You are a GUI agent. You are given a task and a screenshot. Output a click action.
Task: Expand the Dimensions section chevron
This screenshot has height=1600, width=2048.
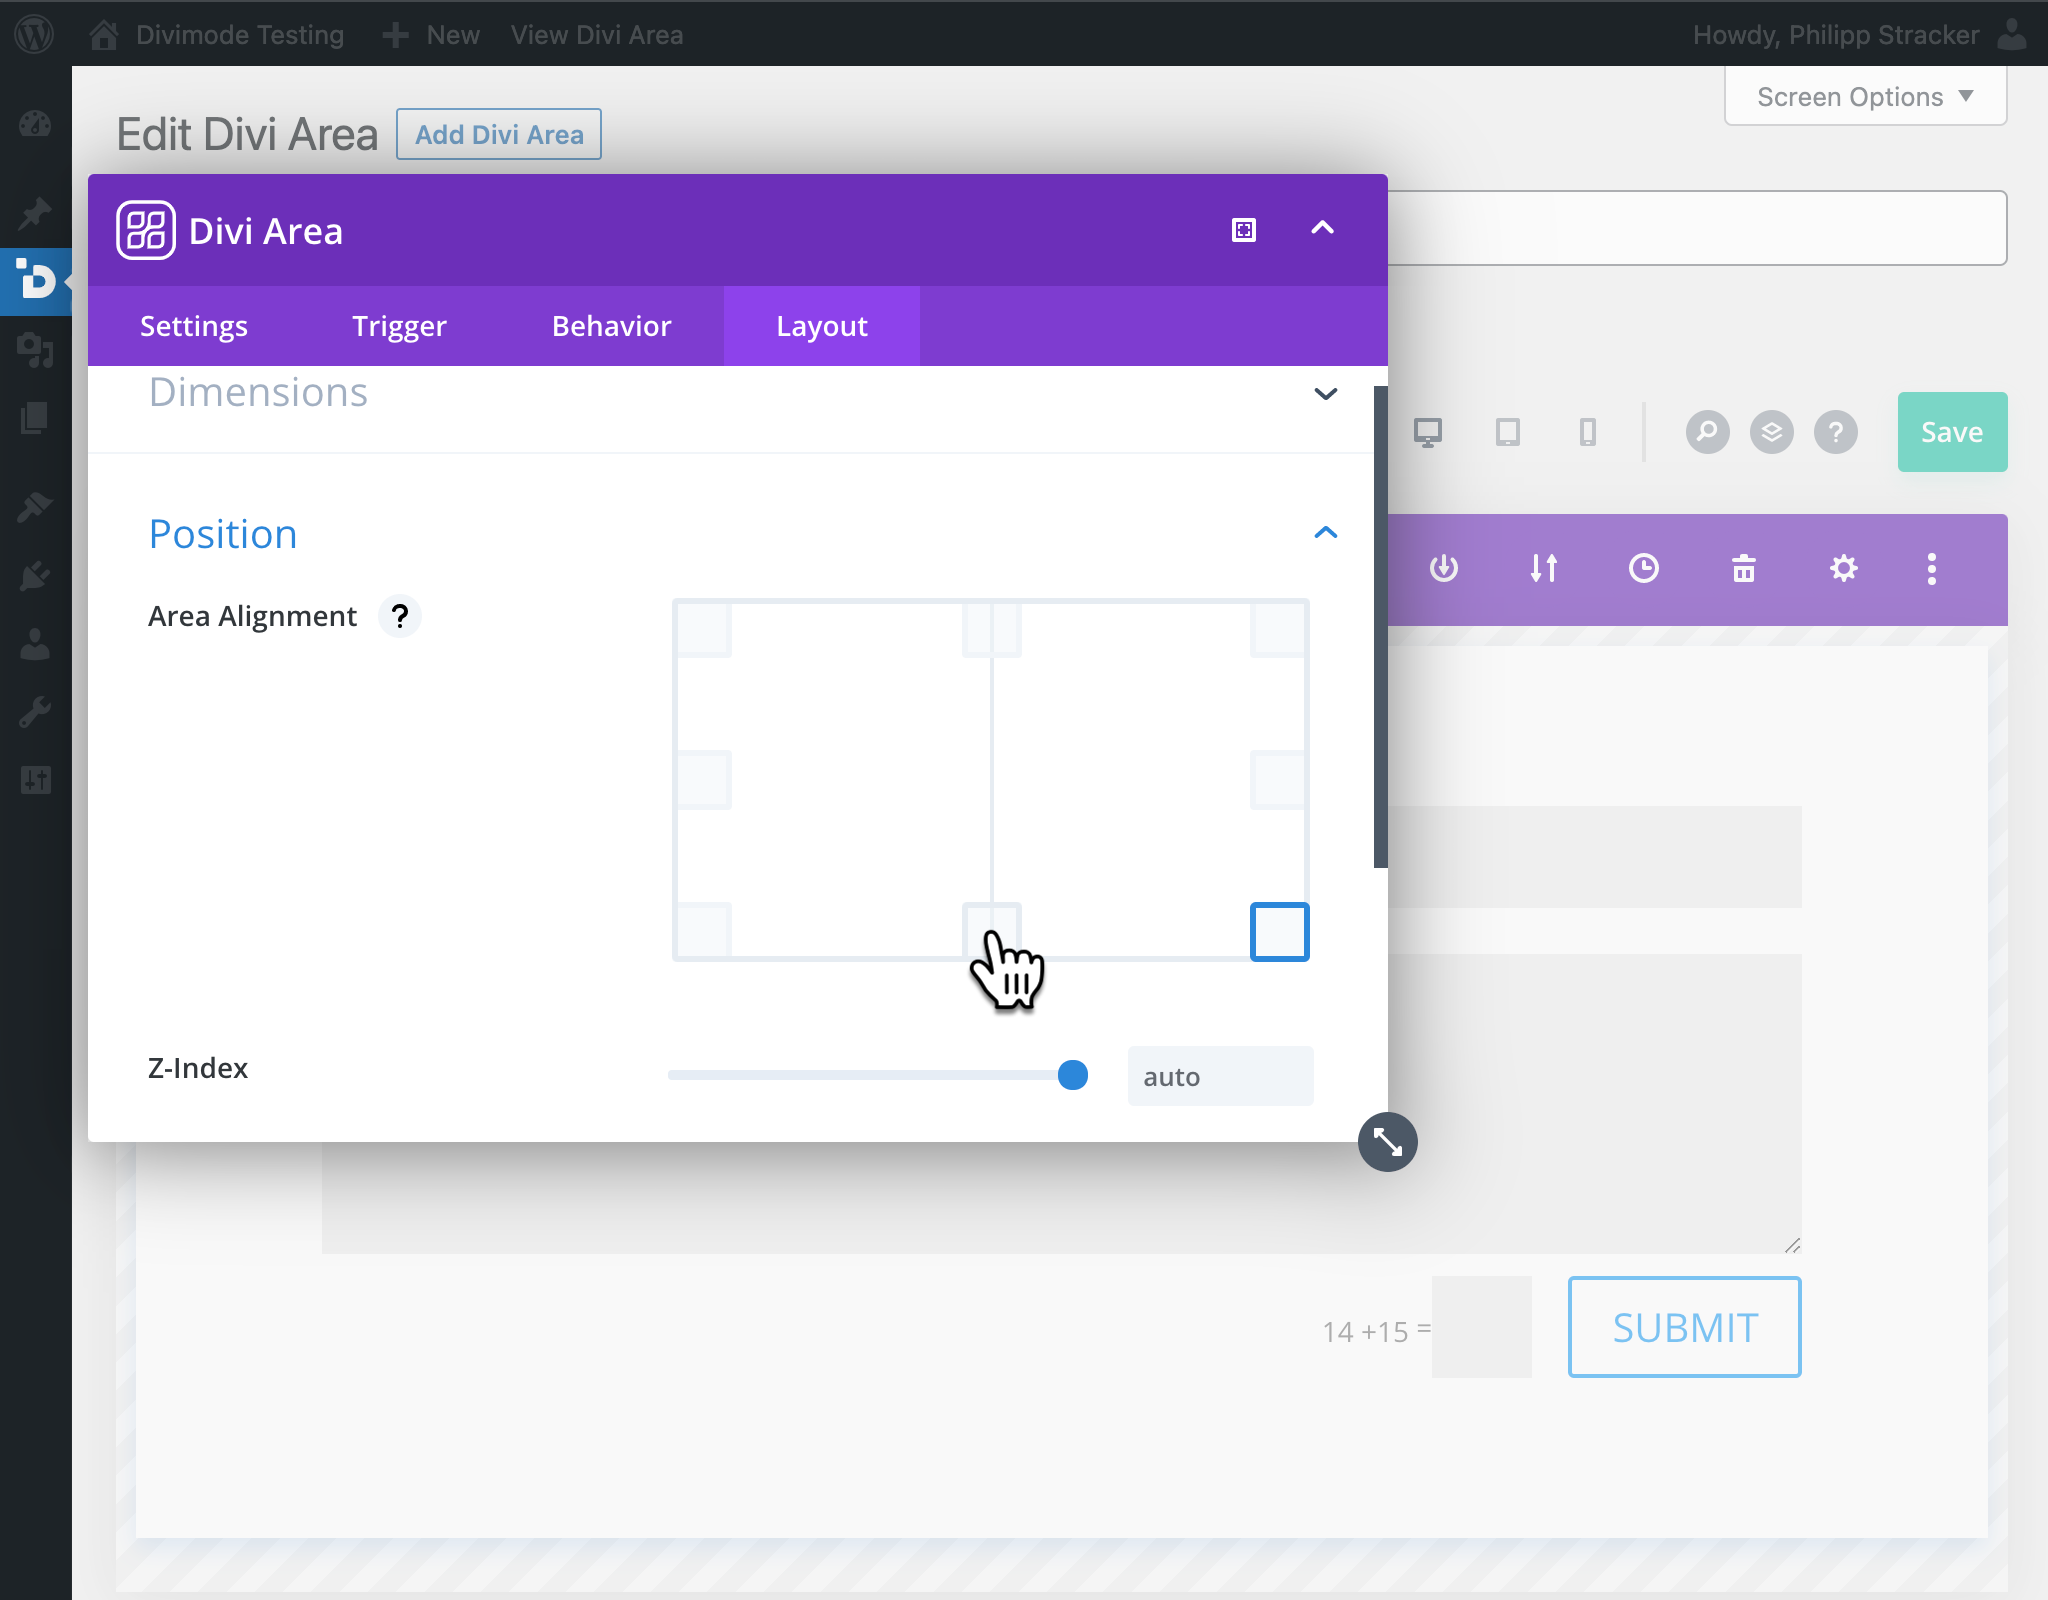coord(1326,394)
